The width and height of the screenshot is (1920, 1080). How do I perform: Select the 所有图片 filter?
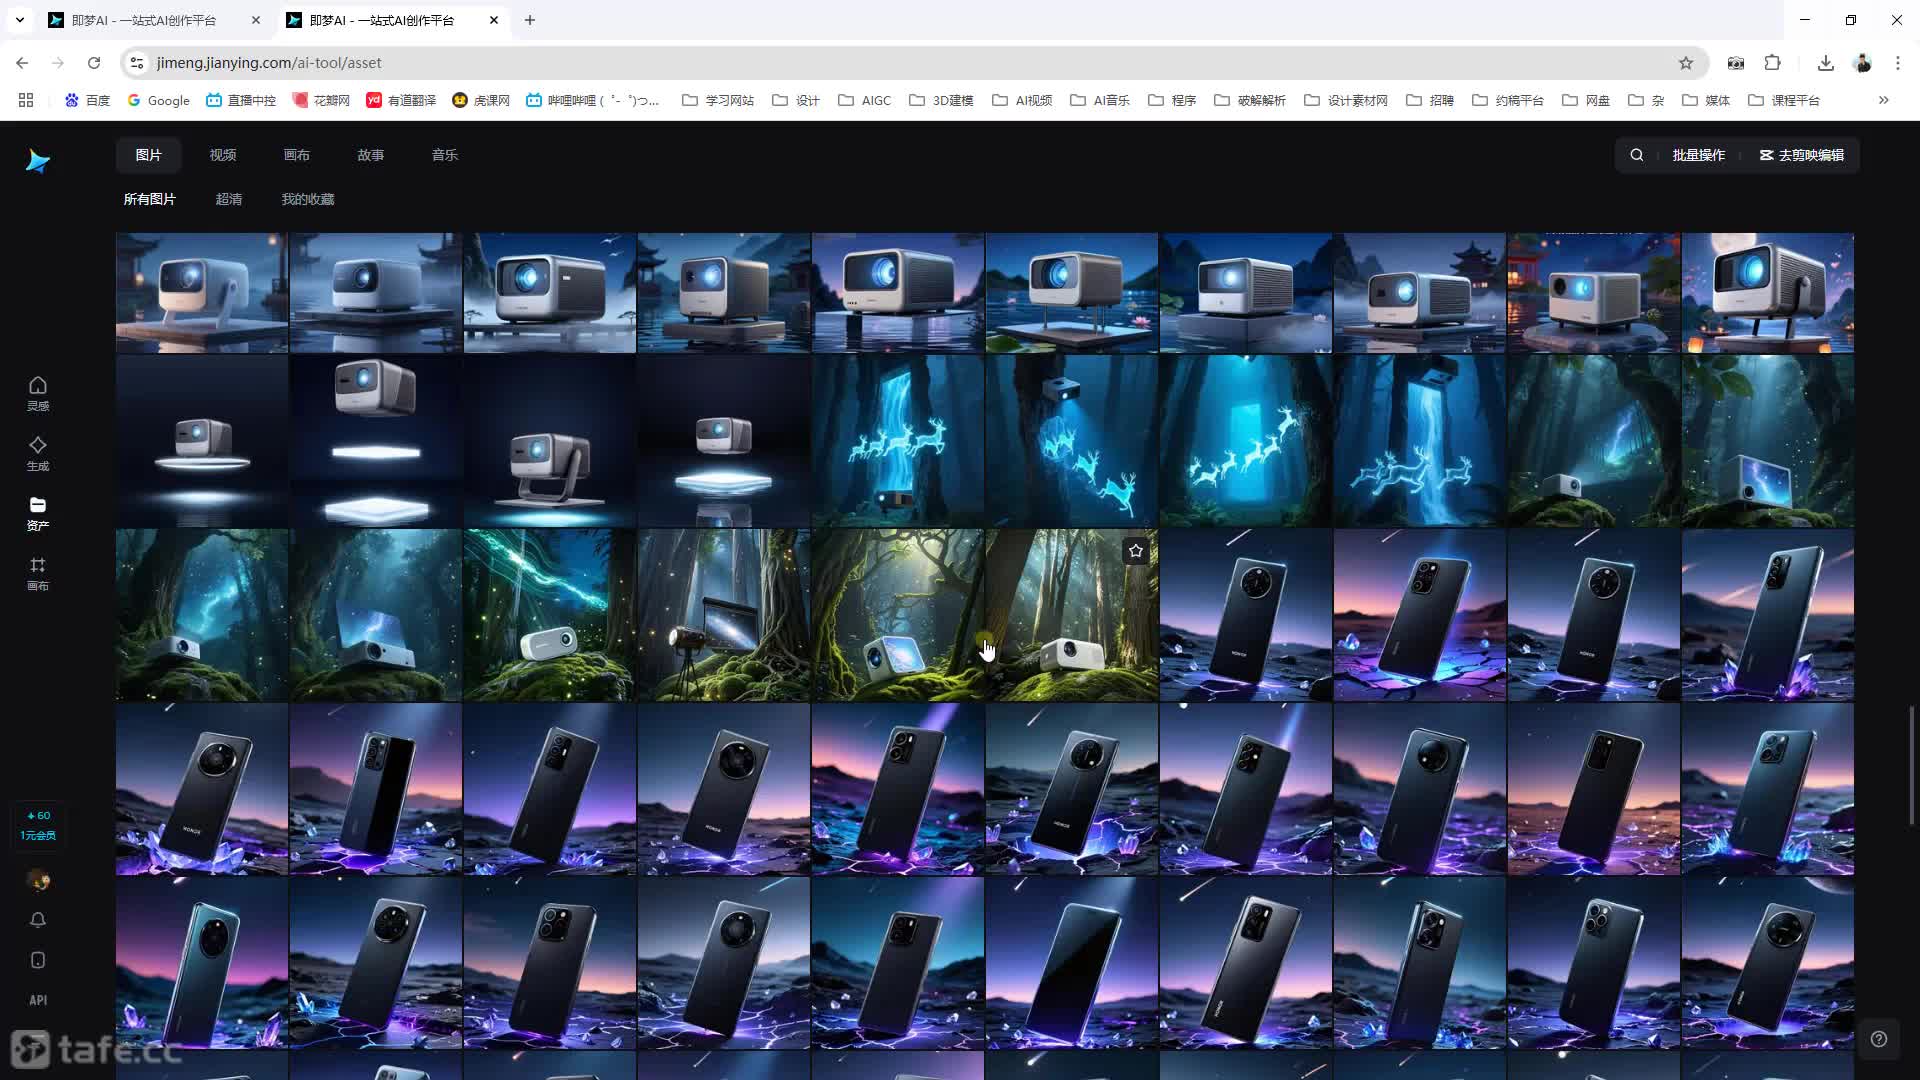click(150, 199)
